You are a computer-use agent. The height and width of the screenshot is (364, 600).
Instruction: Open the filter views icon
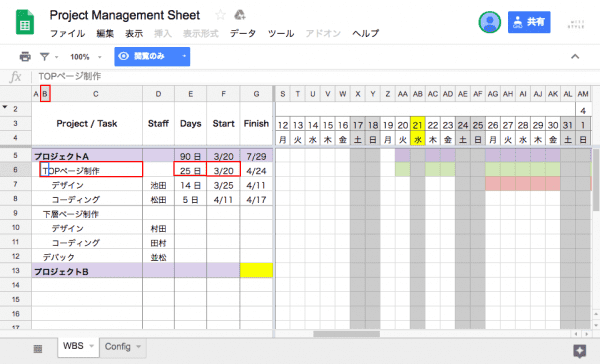click(x=45, y=57)
